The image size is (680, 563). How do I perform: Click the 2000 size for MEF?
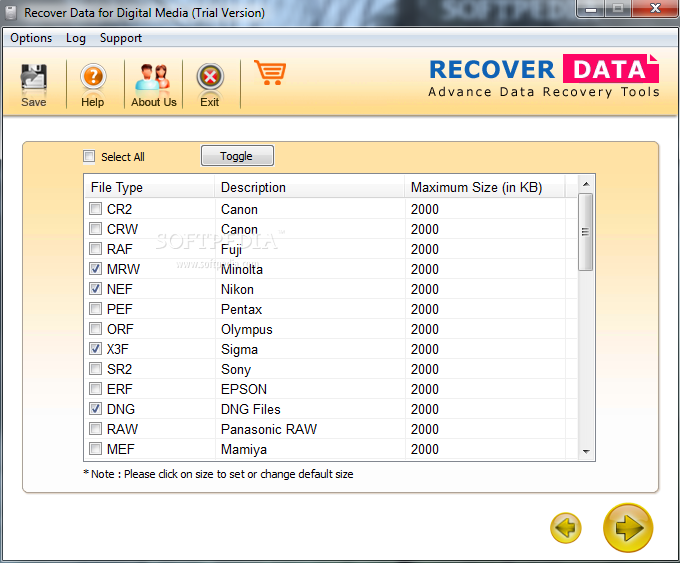(425, 449)
